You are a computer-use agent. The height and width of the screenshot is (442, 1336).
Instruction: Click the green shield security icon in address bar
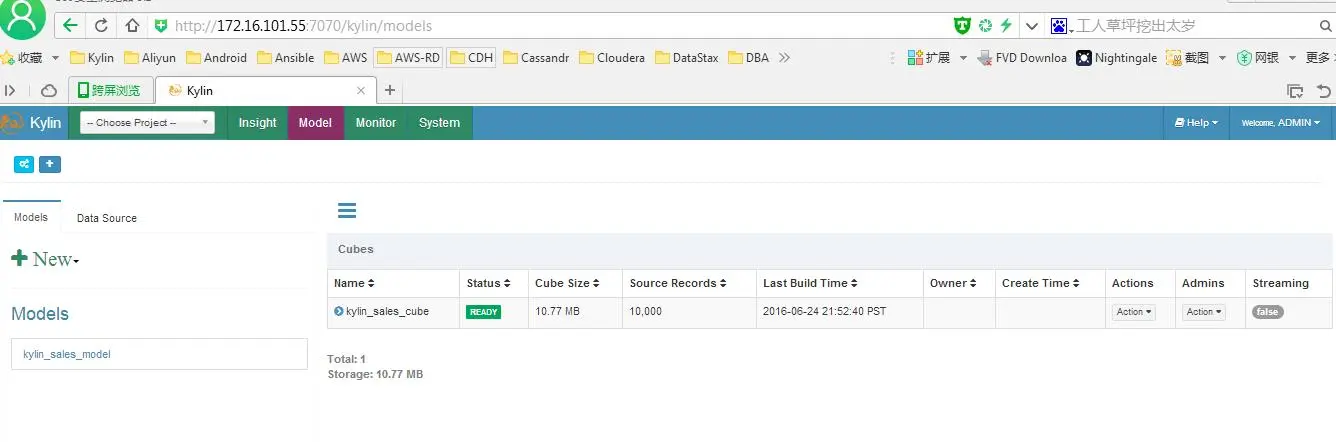coord(160,25)
